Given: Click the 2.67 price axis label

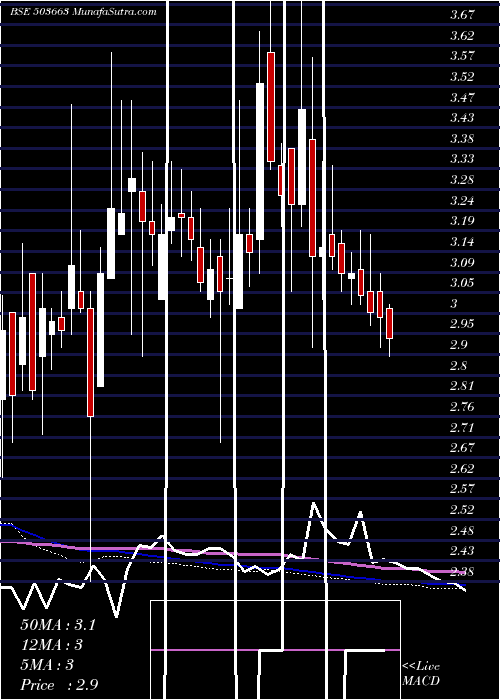Looking at the screenshot, I should click(x=462, y=448).
